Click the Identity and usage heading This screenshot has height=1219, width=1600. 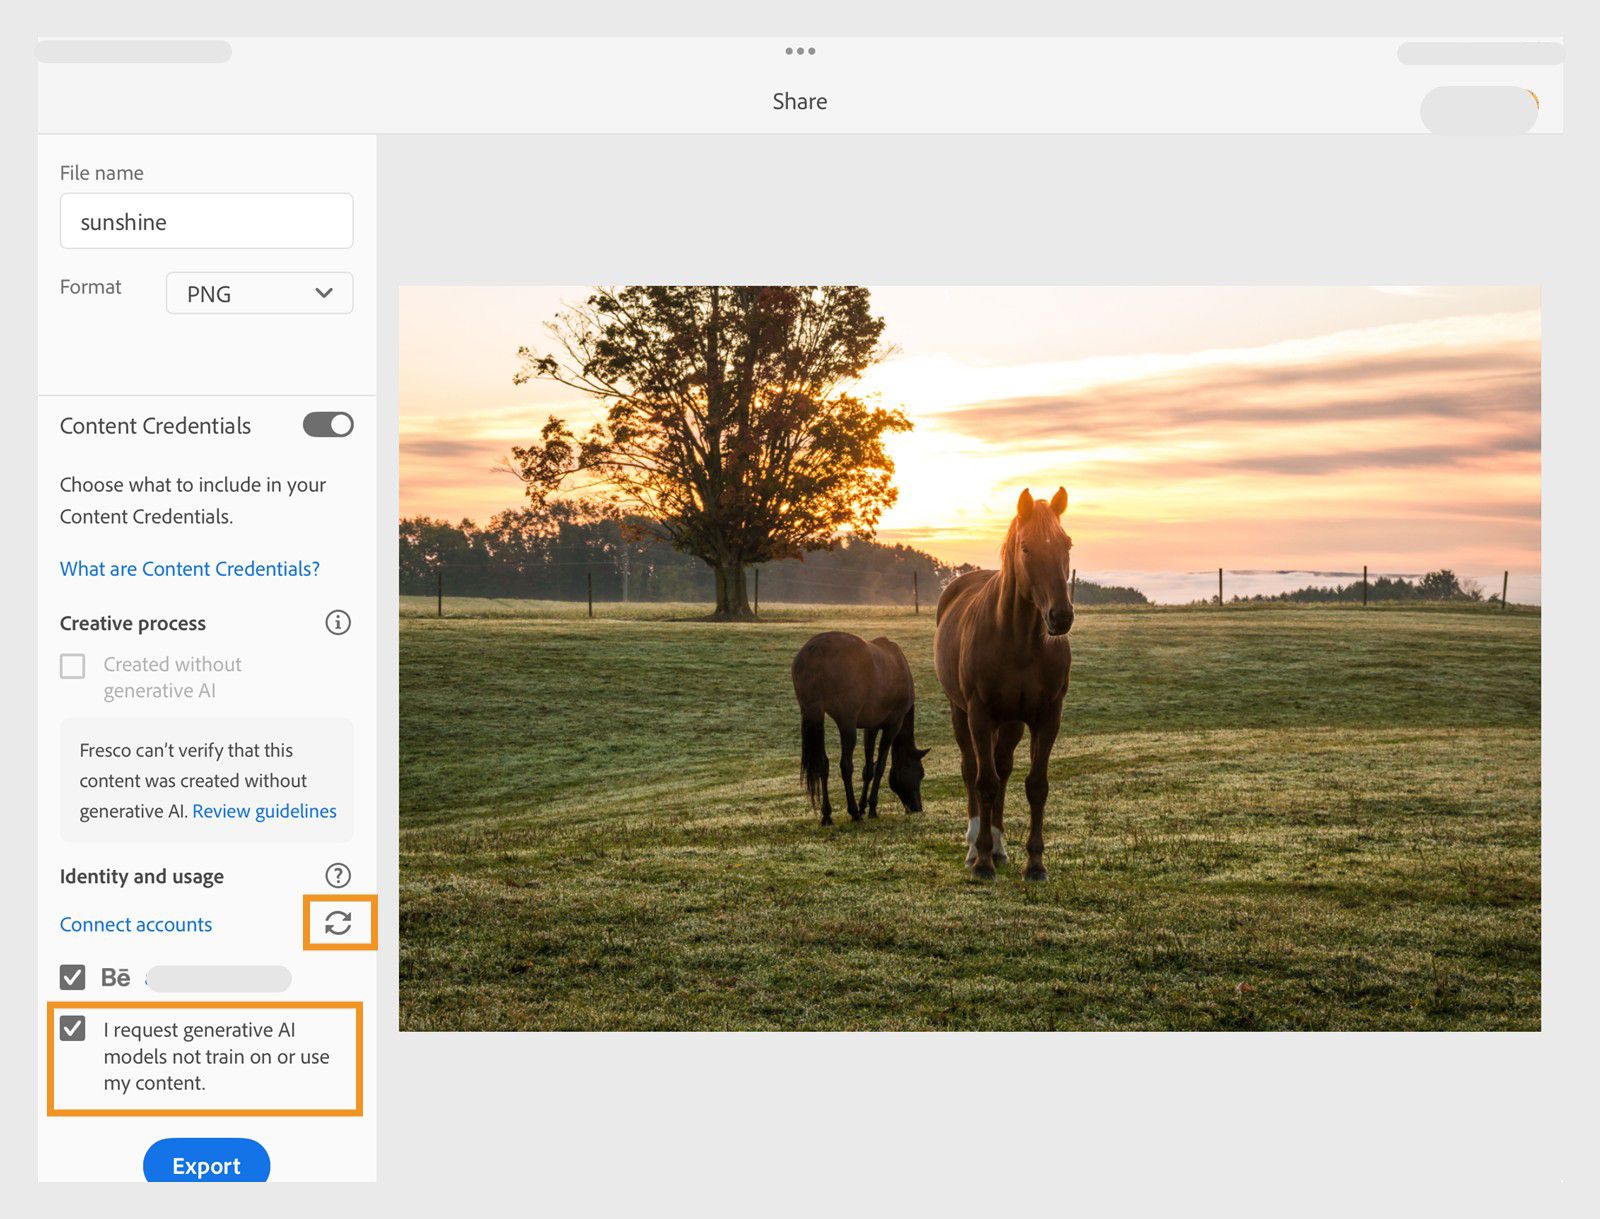pyautogui.click(x=142, y=877)
